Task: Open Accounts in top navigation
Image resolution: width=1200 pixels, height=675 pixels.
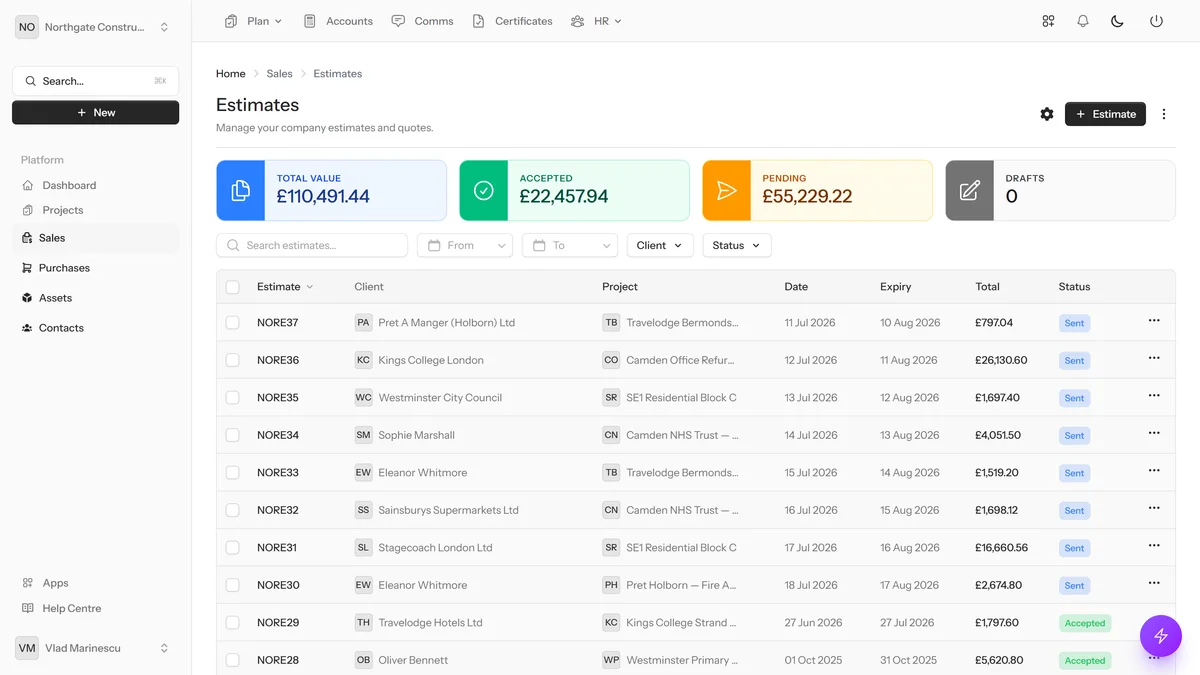Action: pos(338,21)
